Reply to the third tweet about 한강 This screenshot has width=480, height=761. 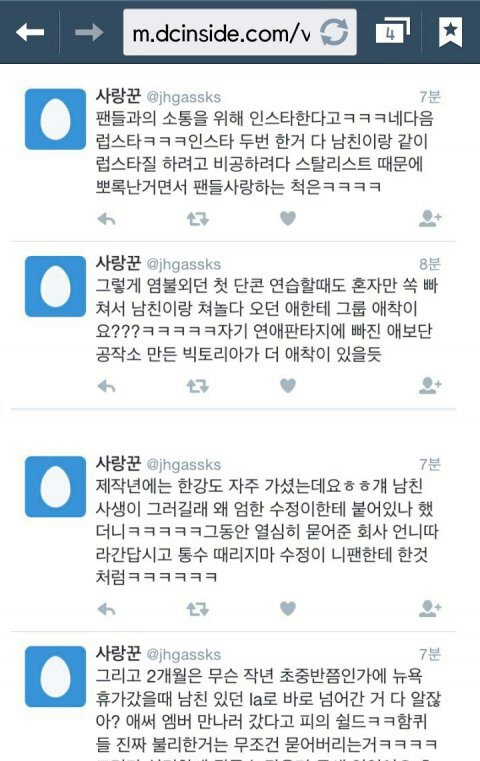106,609
